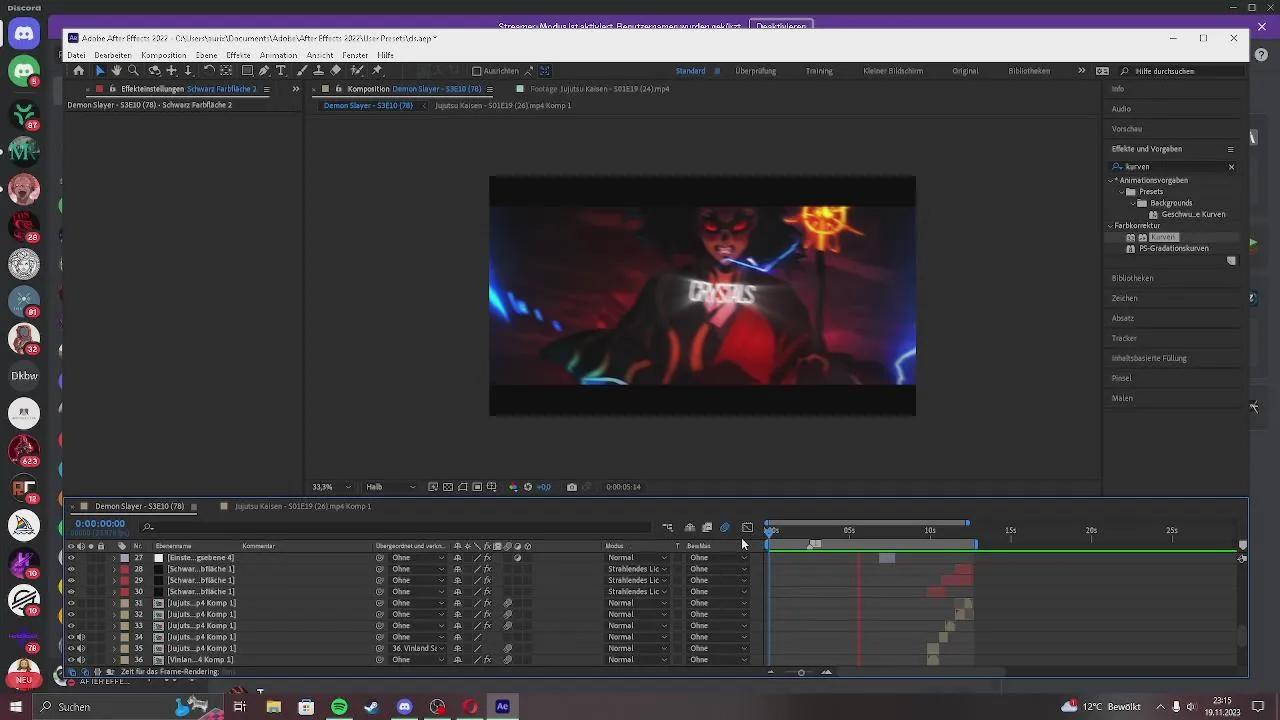
Task: Open Discord home icon in sidebar
Action: [x=24, y=34]
